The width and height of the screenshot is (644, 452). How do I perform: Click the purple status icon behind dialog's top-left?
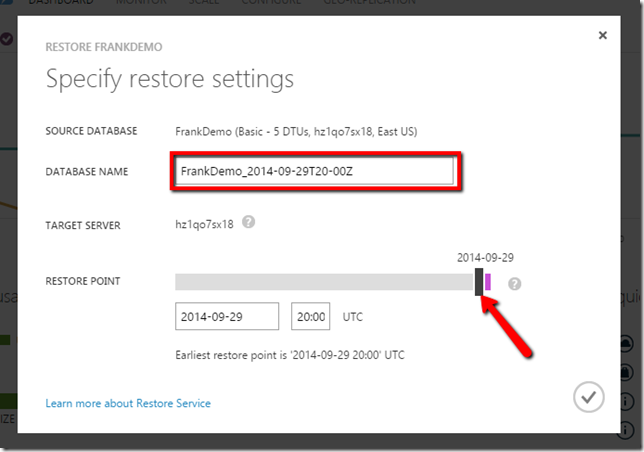pyautogui.click(x=7, y=38)
